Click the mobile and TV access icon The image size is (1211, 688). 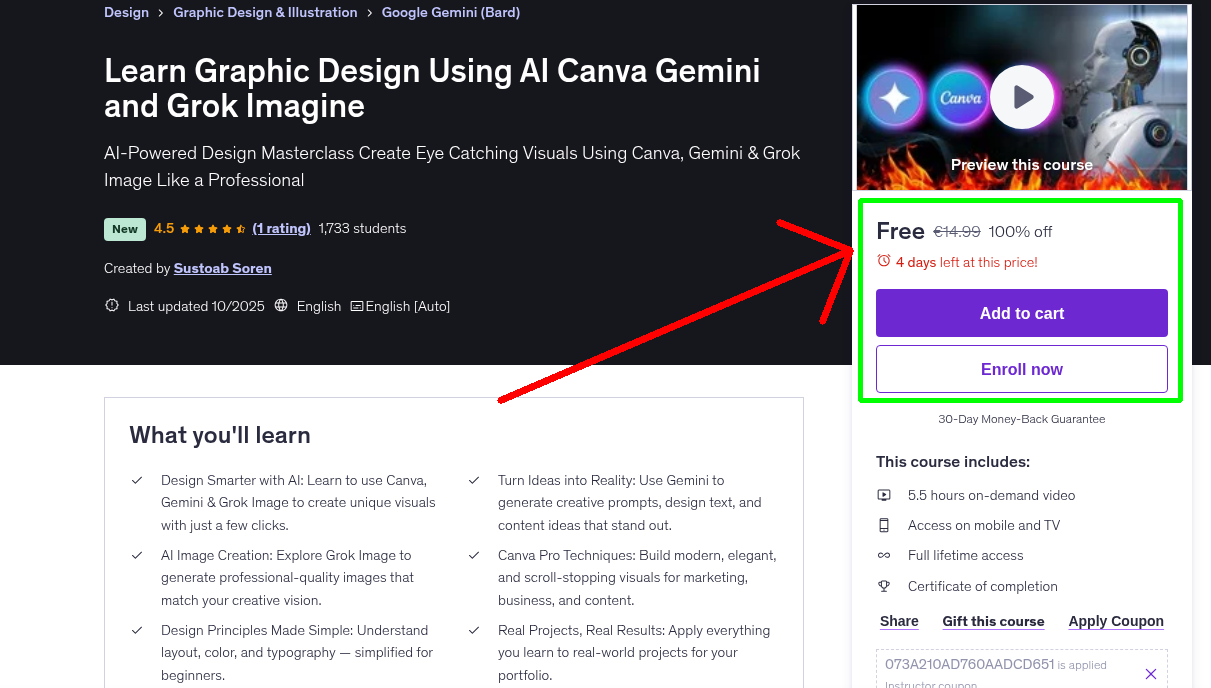[x=884, y=525]
